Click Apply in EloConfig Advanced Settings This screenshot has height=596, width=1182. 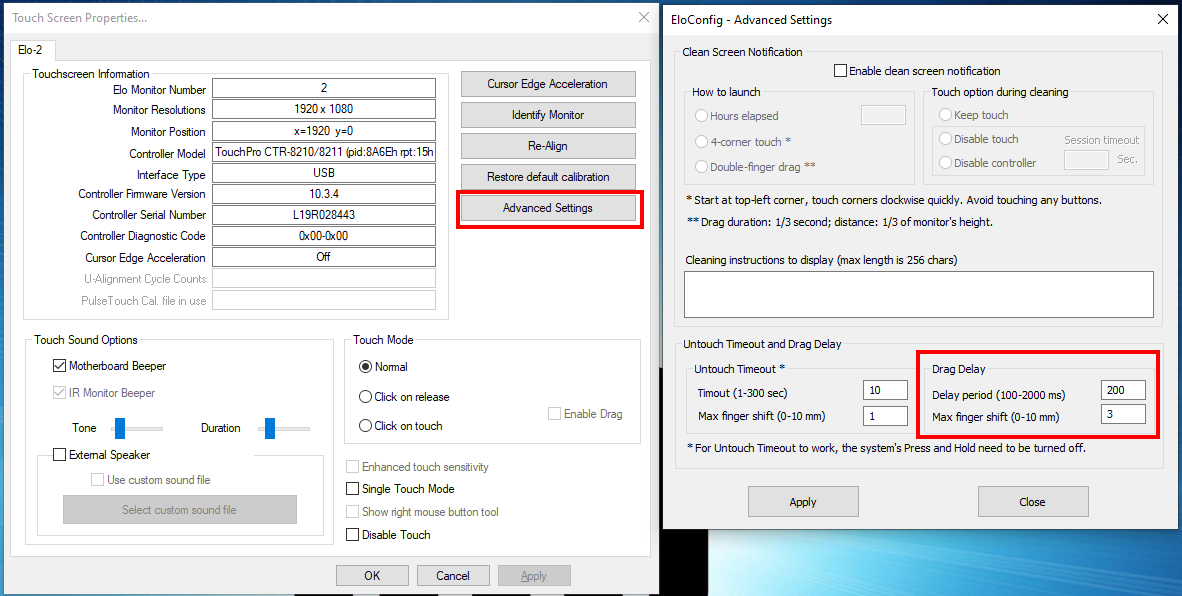click(803, 502)
